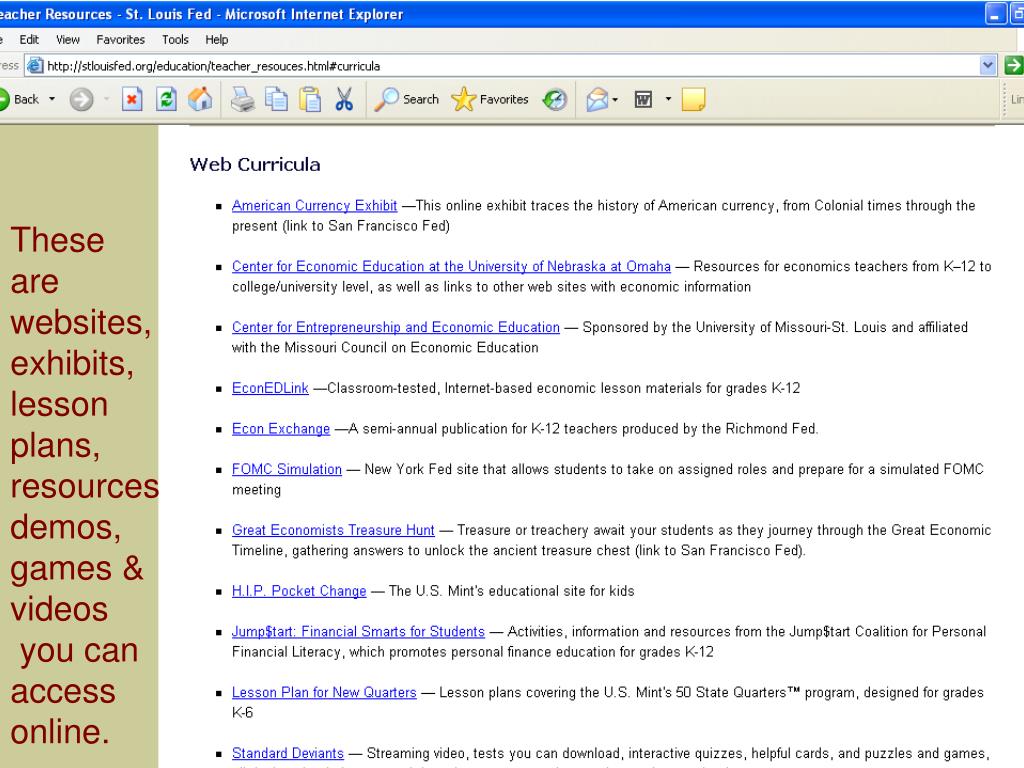Click the yellow note icon in toolbar

tap(693, 99)
